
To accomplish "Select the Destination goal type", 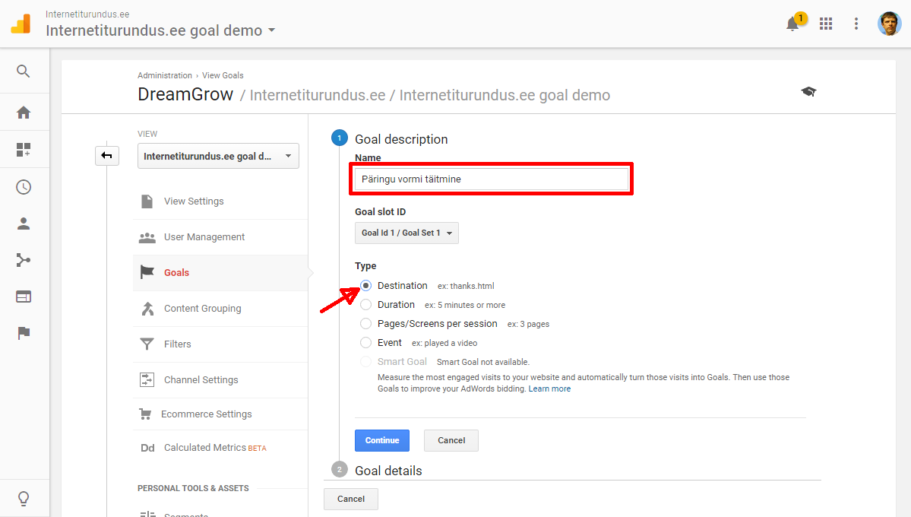I will [x=365, y=286].
